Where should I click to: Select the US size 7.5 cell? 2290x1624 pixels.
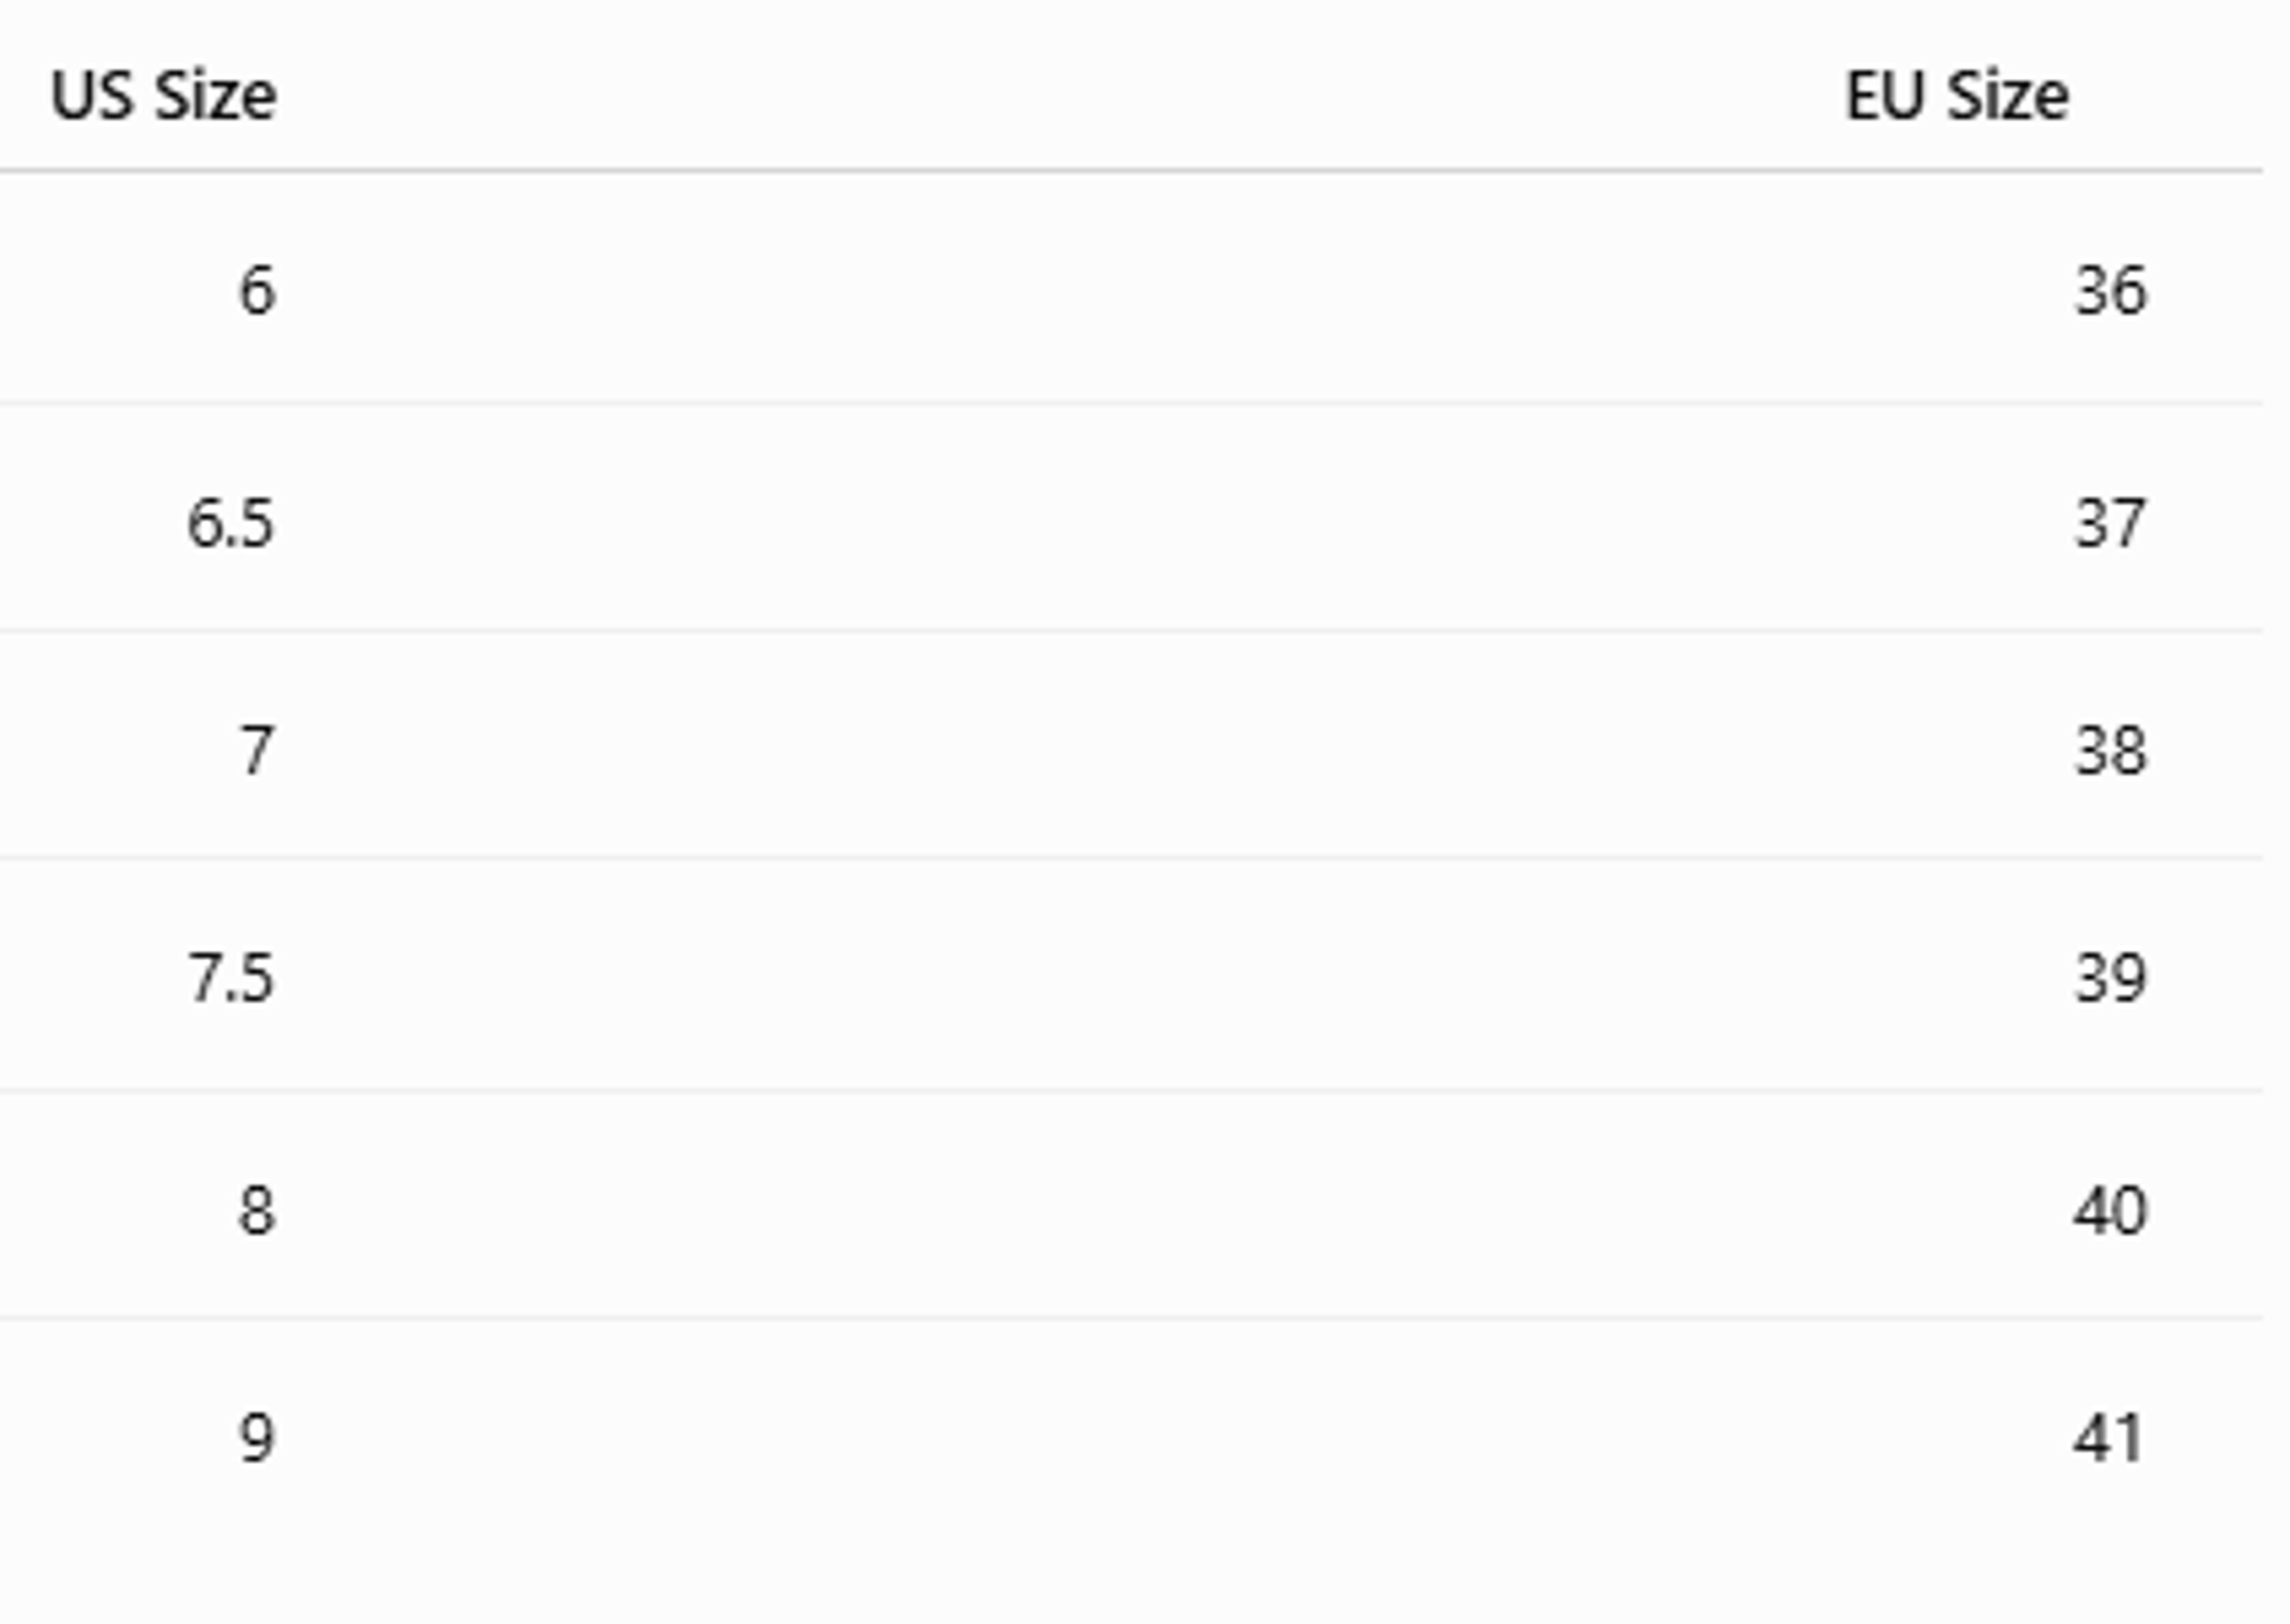tap(231, 978)
